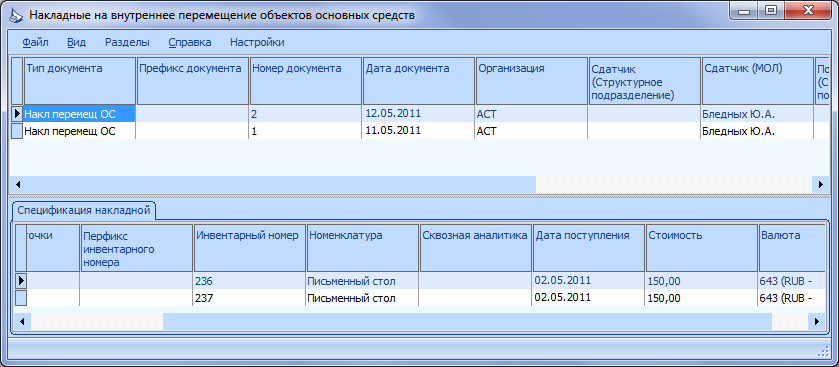
Task: Select Накл перемещ ОС cell dated 11.05.2011
Action: pyautogui.click(x=80, y=131)
